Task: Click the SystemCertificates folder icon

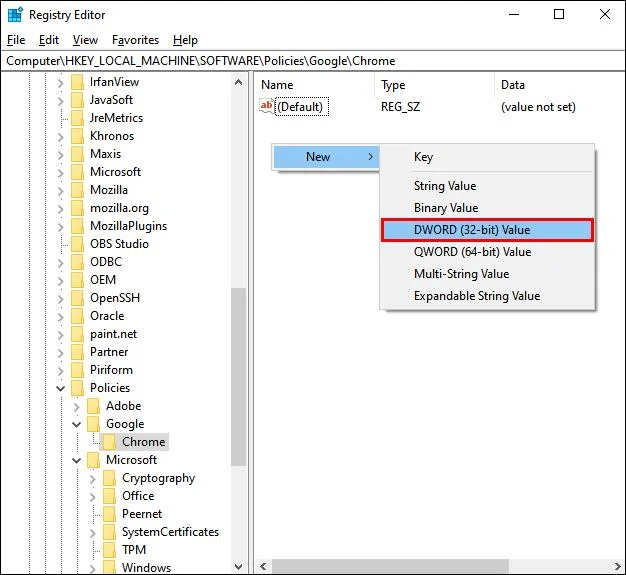Action: [109, 532]
